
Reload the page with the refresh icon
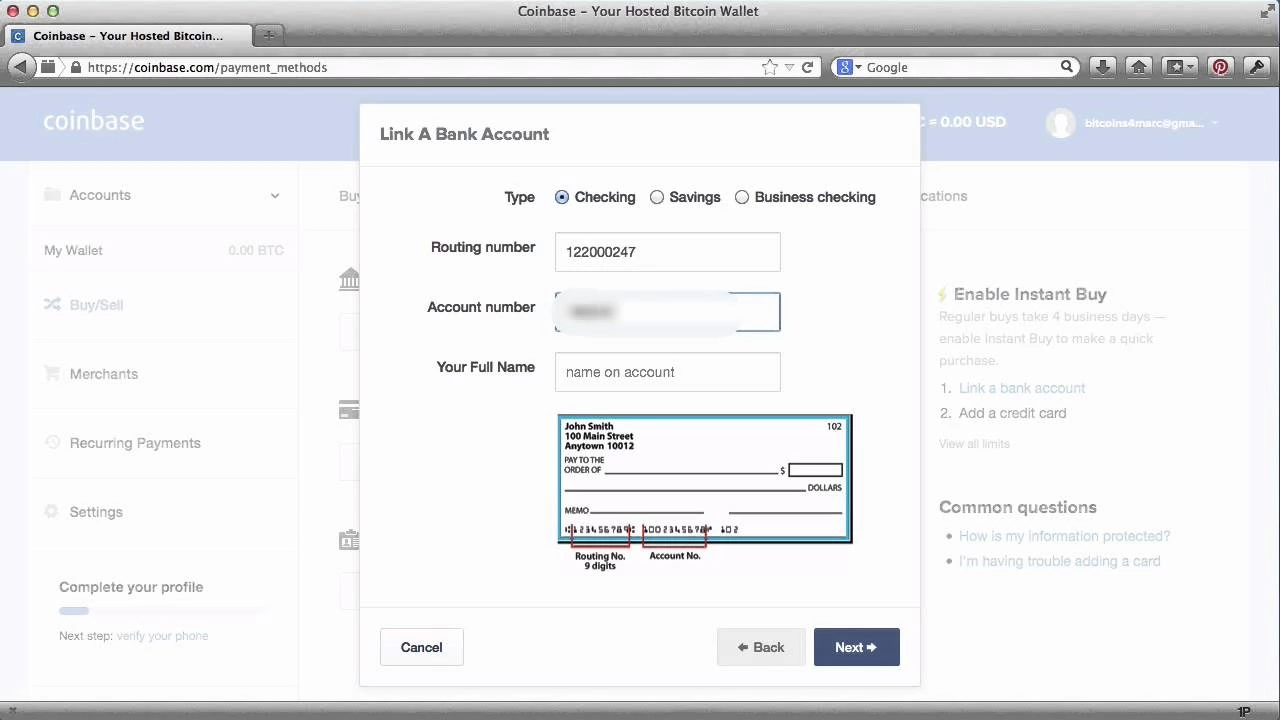tap(807, 67)
